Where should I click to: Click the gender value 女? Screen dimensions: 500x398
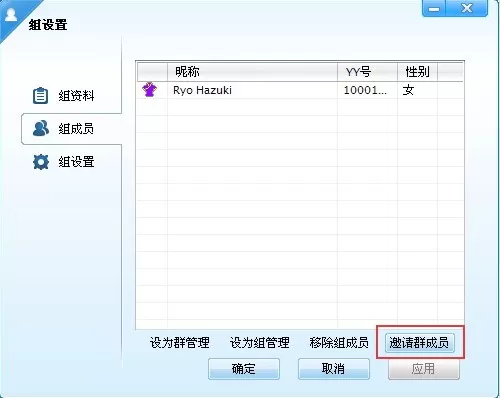click(x=408, y=90)
